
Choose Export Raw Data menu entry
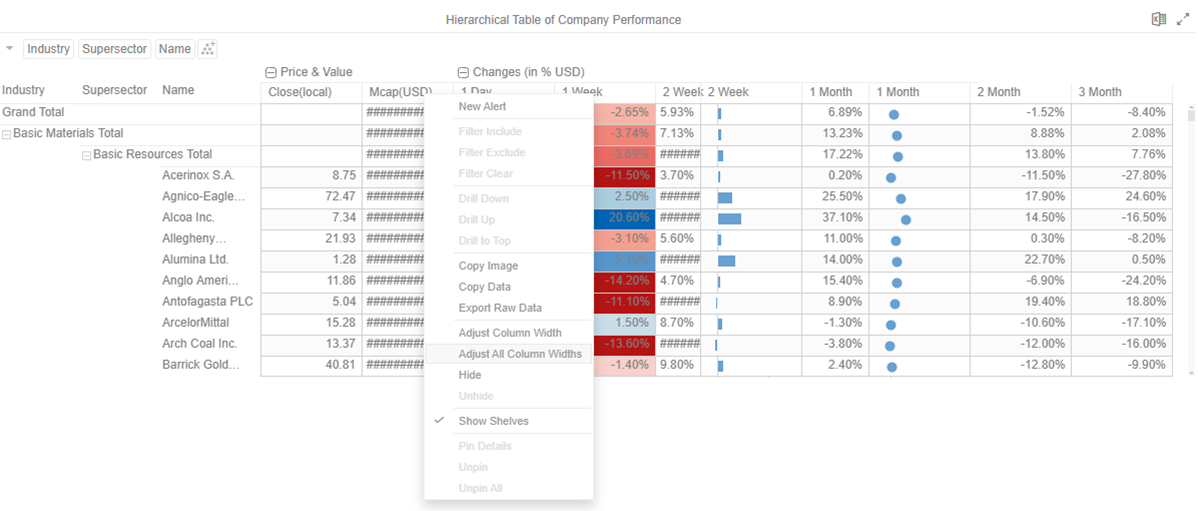(500, 308)
